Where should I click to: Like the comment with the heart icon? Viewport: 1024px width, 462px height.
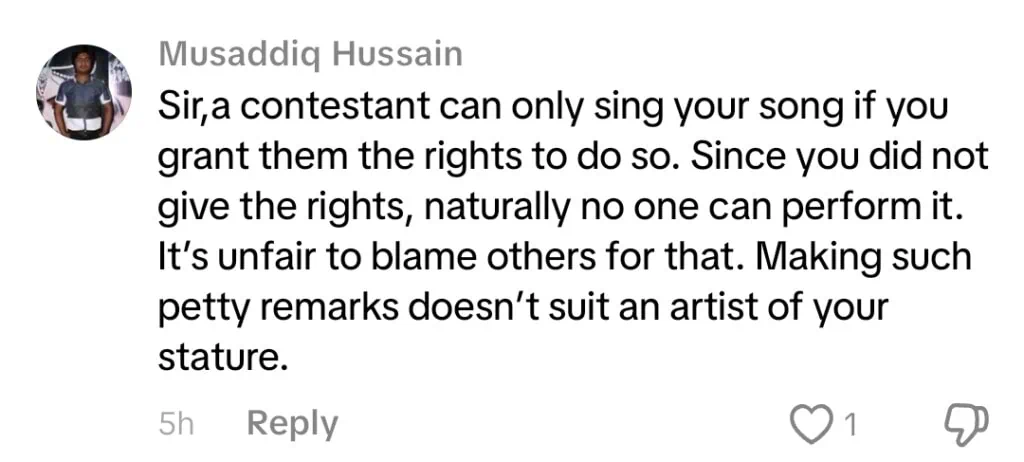809,425
